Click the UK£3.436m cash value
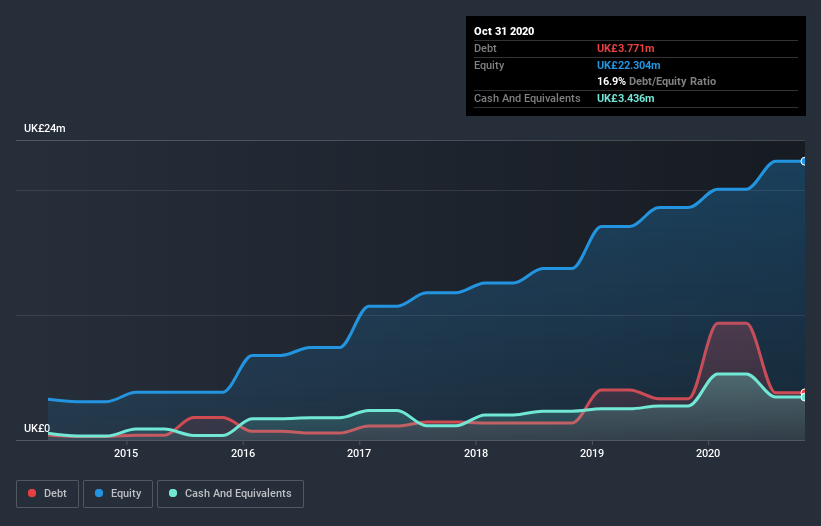 click(x=626, y=98)
